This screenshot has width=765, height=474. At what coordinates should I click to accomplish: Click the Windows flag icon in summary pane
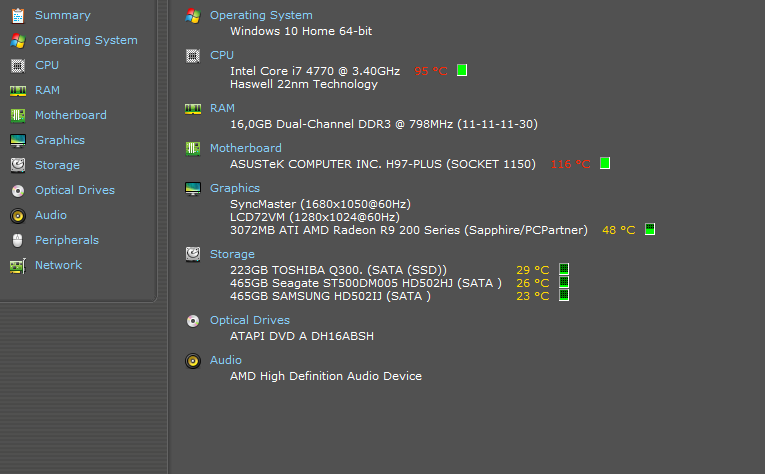(x=193, y=16)
